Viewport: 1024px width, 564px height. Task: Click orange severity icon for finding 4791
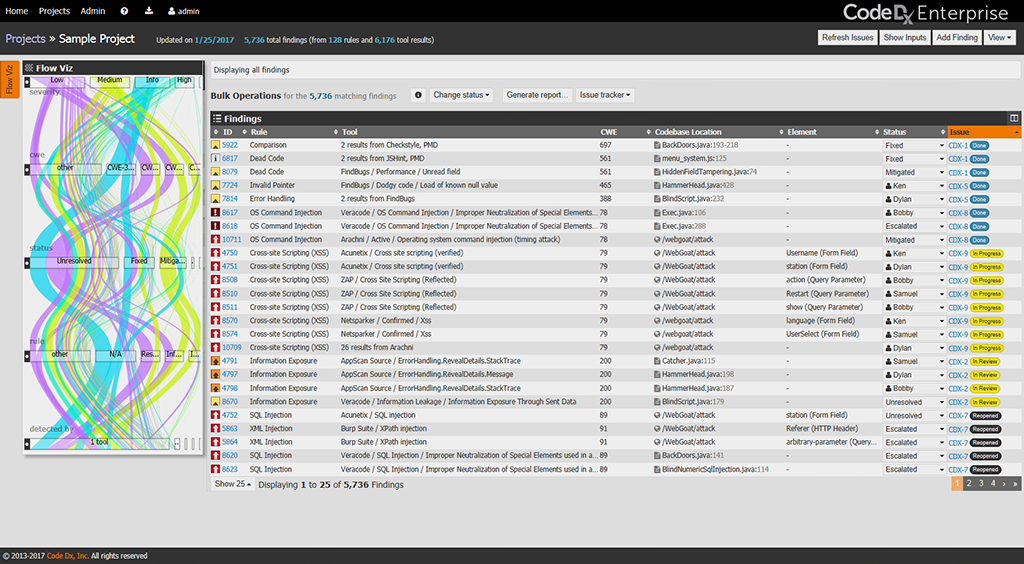(x=216, y=361)
